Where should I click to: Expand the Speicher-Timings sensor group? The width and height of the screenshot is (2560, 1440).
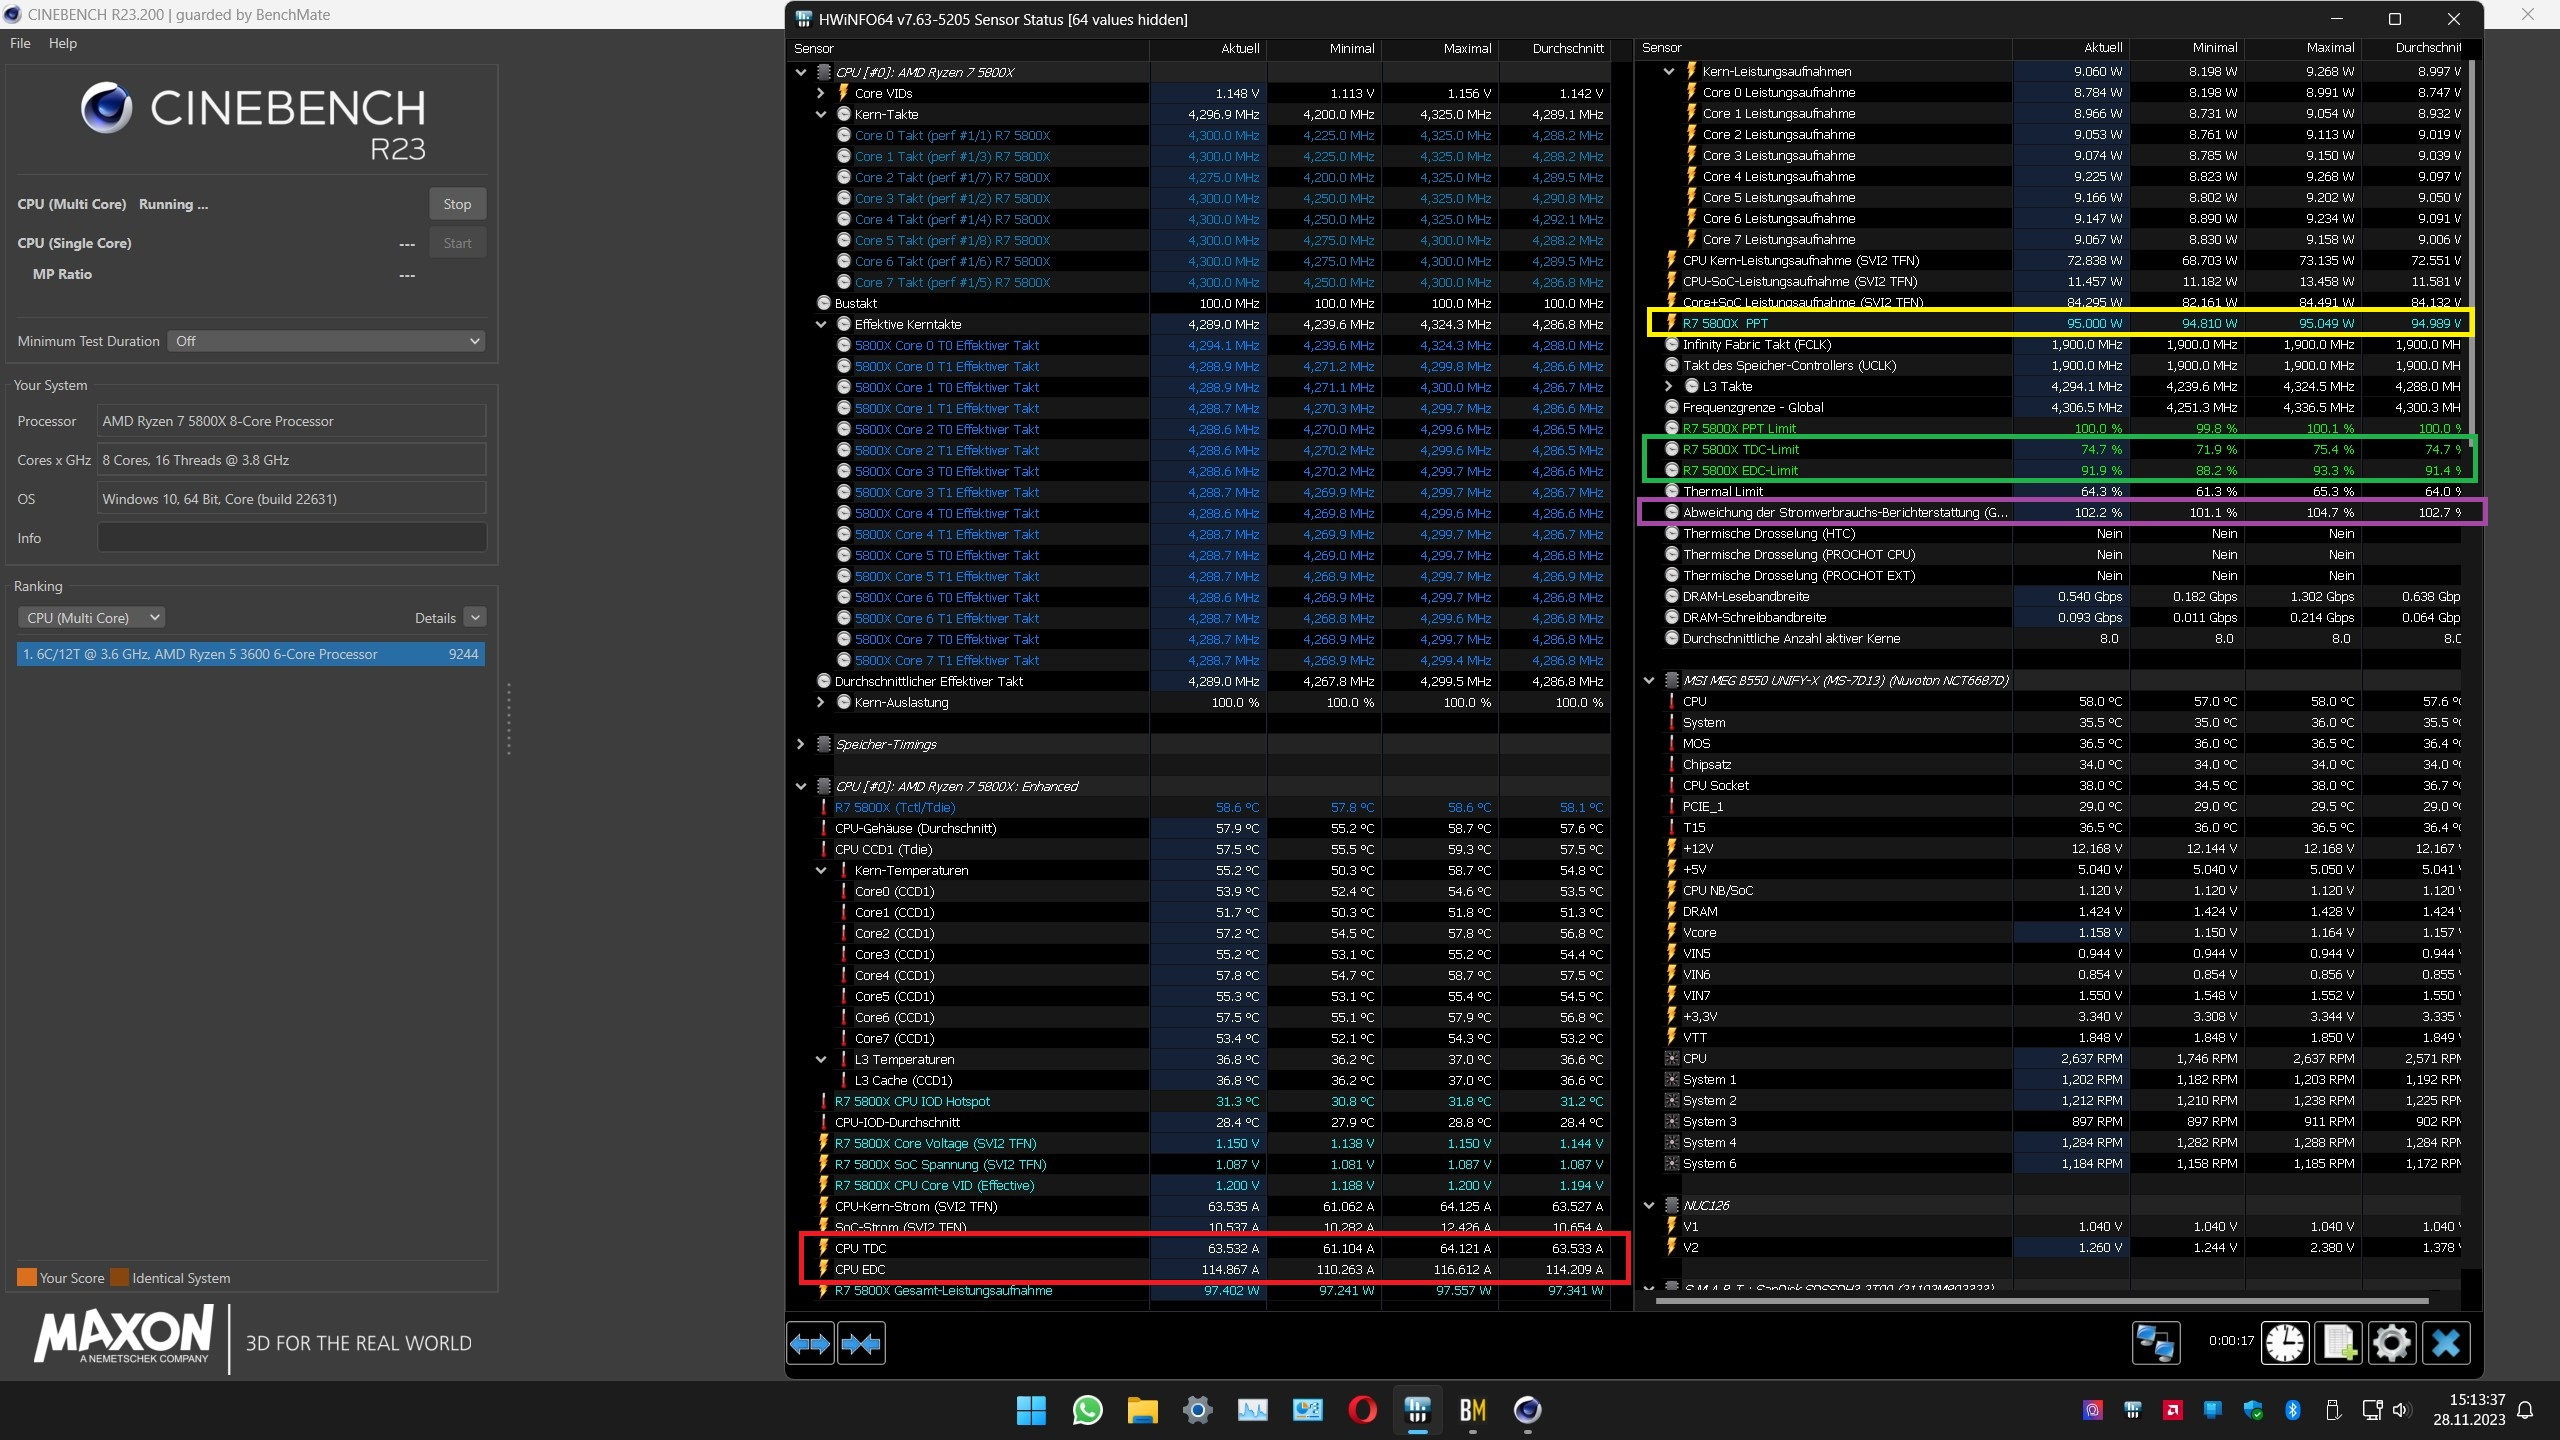tap(800, 744)
